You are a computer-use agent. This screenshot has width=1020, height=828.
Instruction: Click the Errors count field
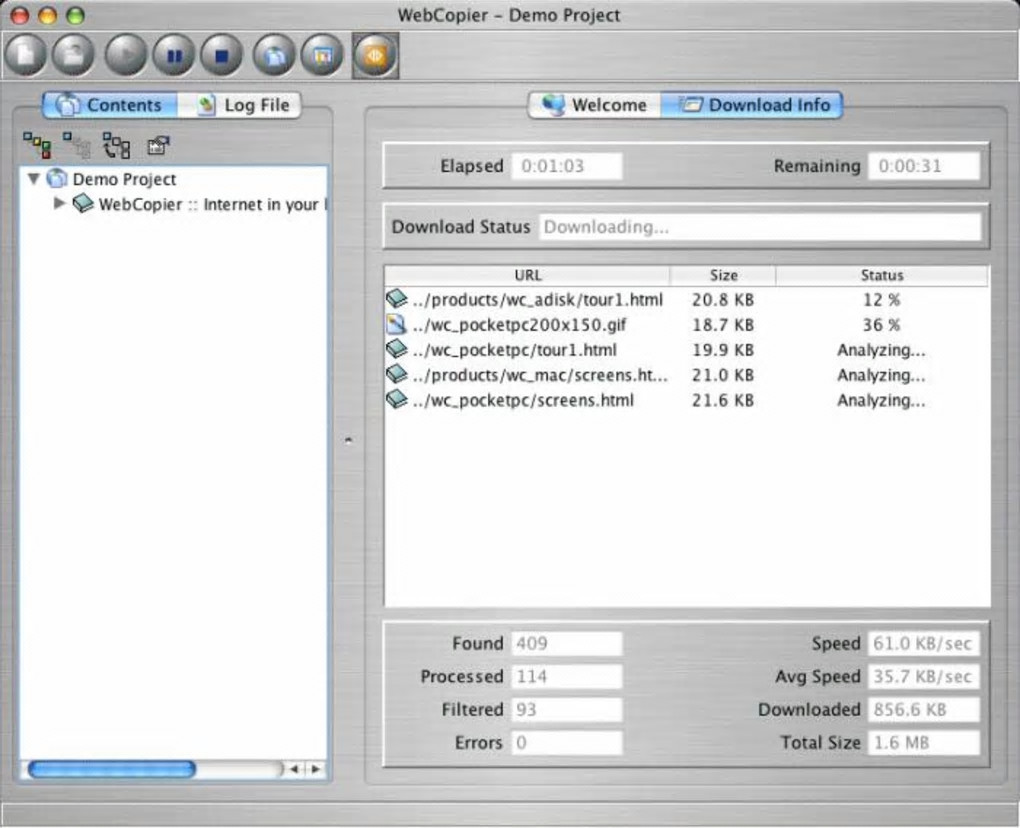[567, 742]
